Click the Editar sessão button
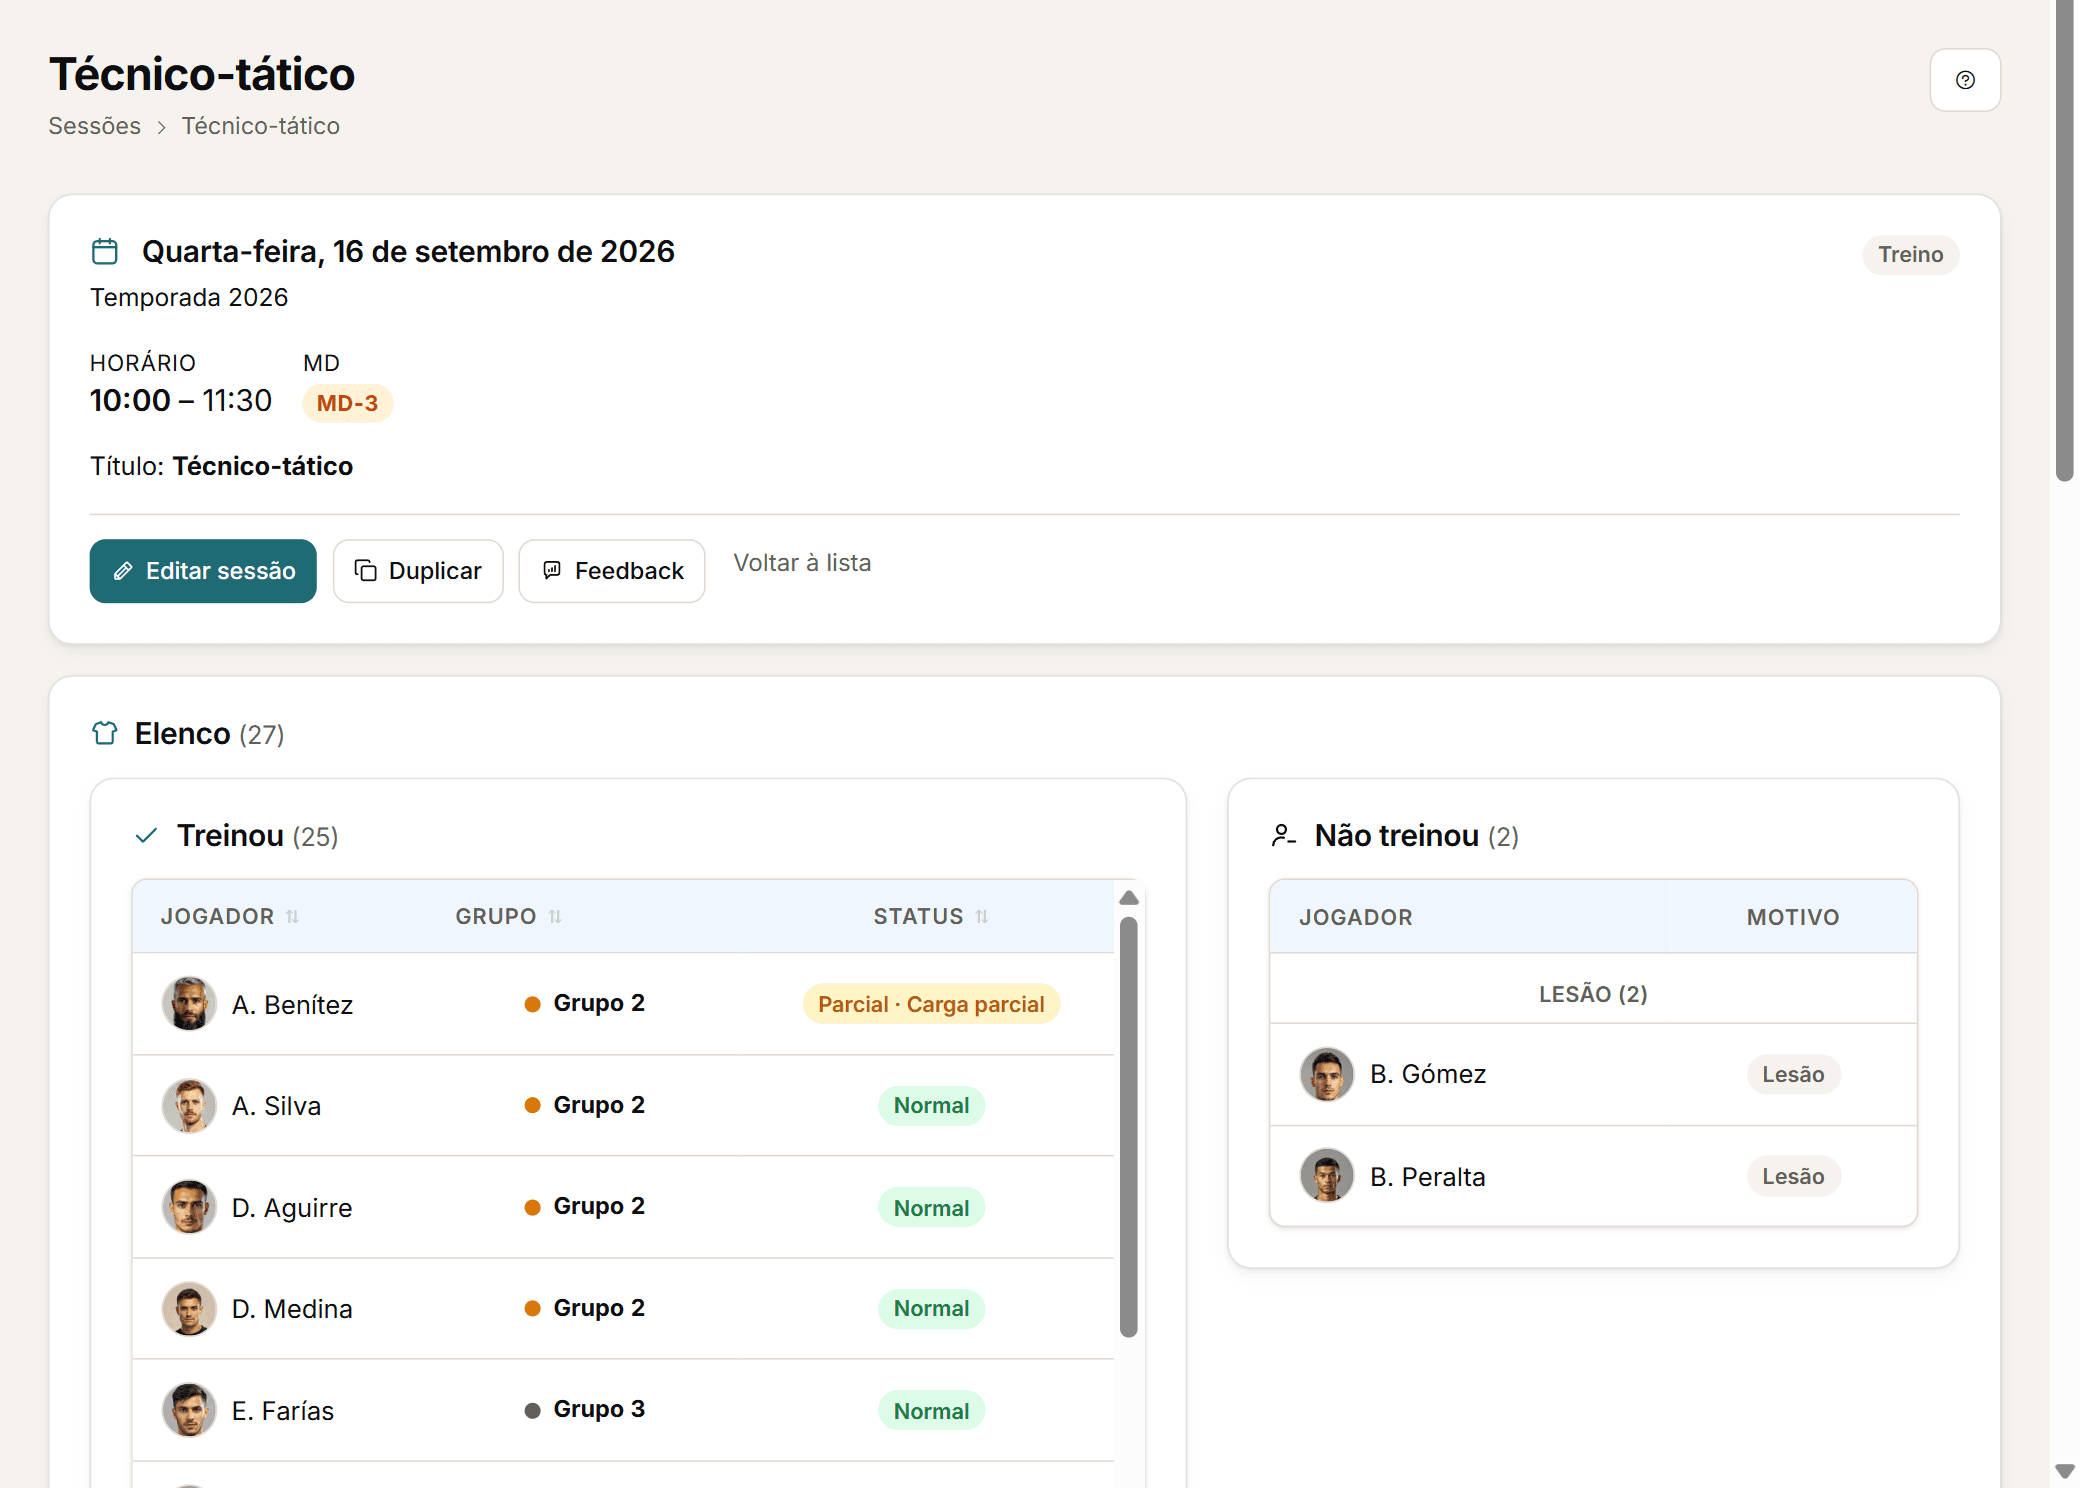 pyautogui.click(x=203, y=571)
